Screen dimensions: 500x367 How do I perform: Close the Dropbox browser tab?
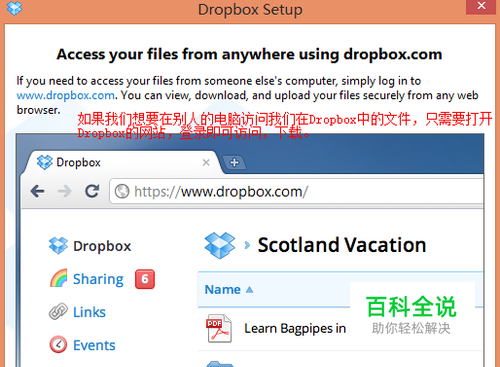(206, 163)
